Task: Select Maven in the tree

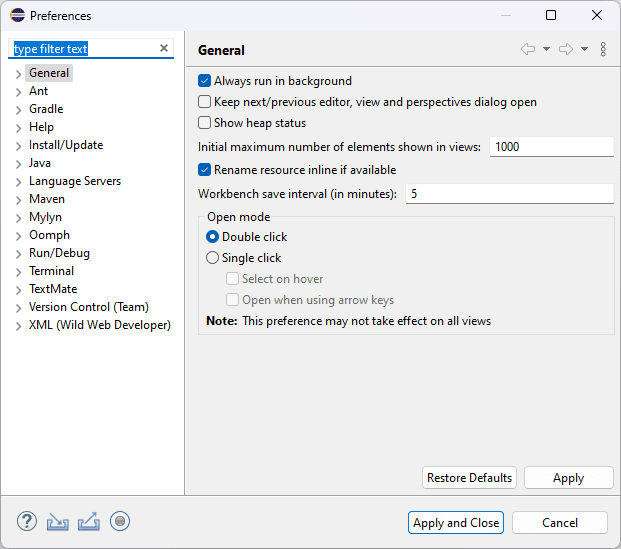Action: [x=47, y=199]
